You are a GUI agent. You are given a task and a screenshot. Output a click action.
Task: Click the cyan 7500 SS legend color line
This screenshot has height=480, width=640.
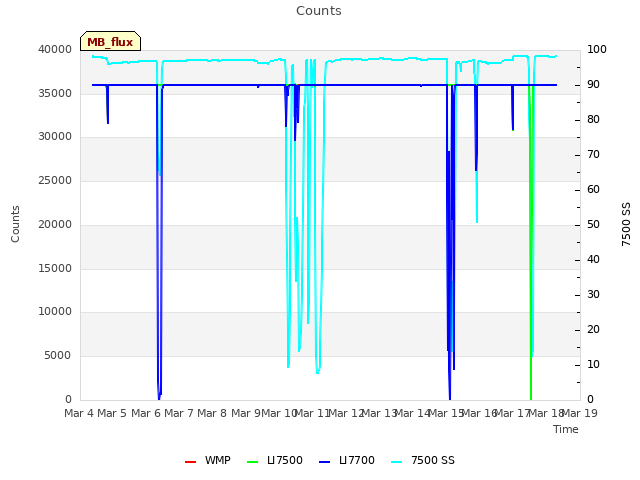click(396, 462)
